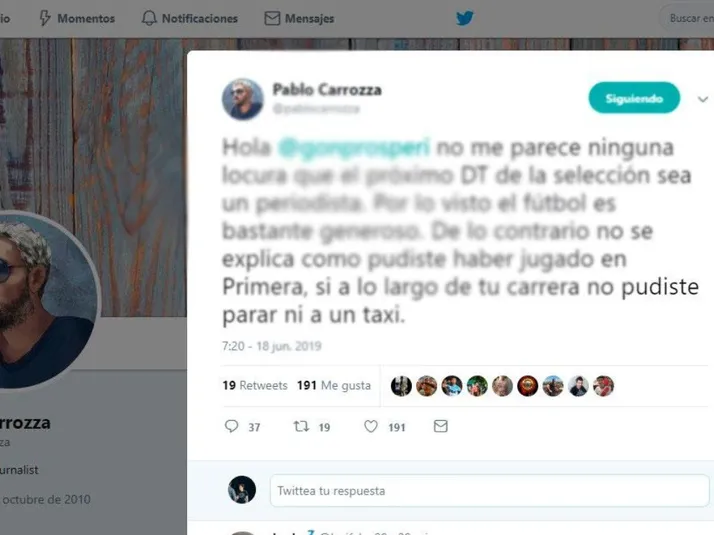Click the last liker's avatar thumbnail
Viewport: 714px width, 535px height.
coord(603,386)
